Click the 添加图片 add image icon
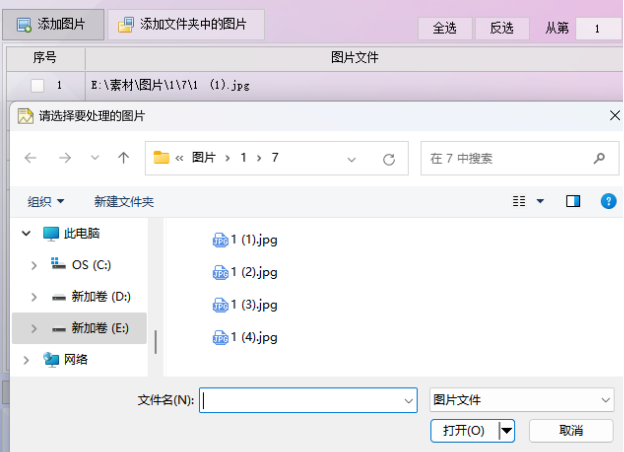The width and height of the screenshot is (624, 452). 24,25
